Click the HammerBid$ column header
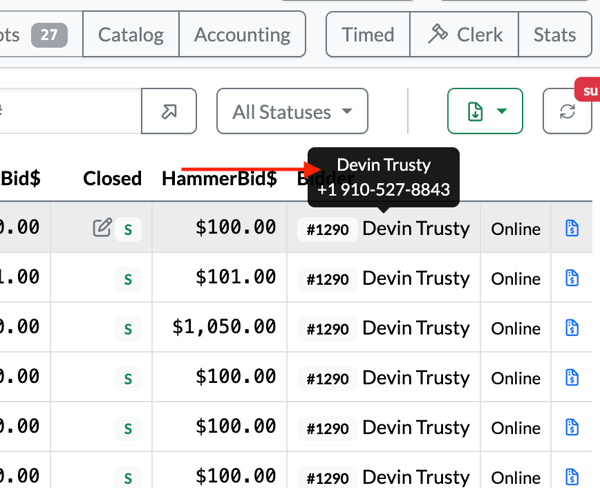The width and height of the screenshot is (600, 488). [219, 178]
